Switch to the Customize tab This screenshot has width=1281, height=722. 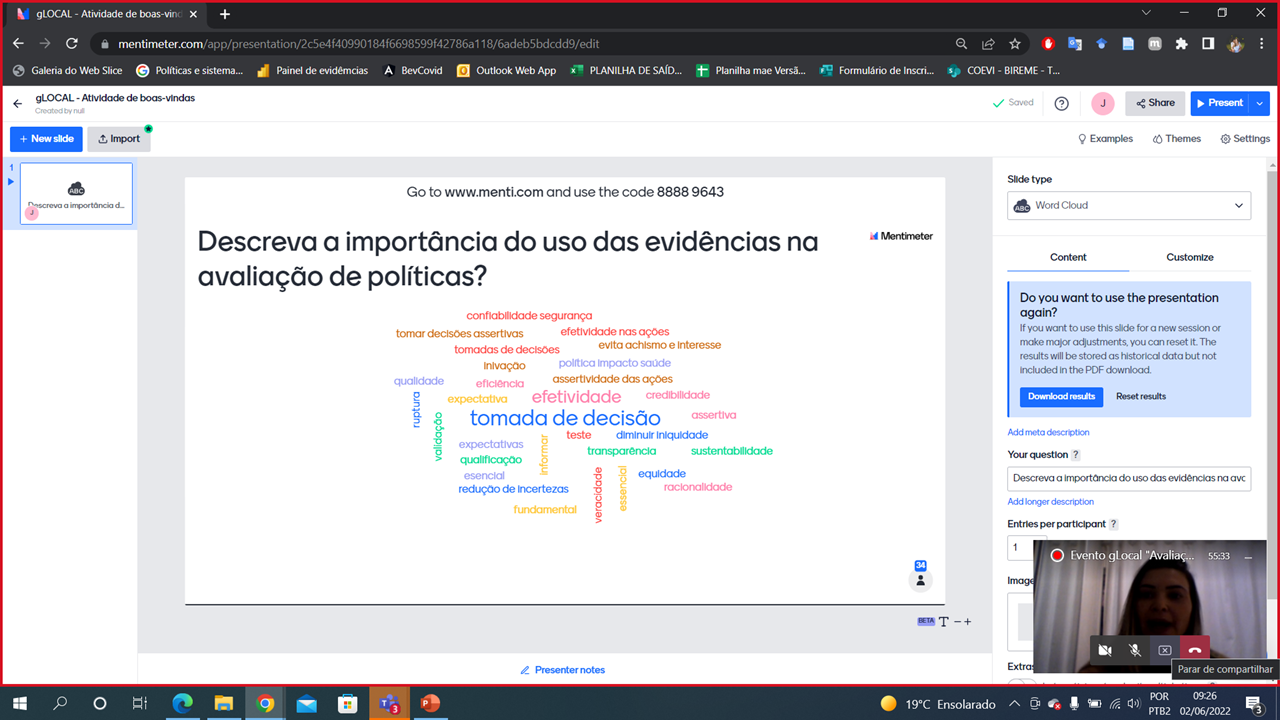1190,257
